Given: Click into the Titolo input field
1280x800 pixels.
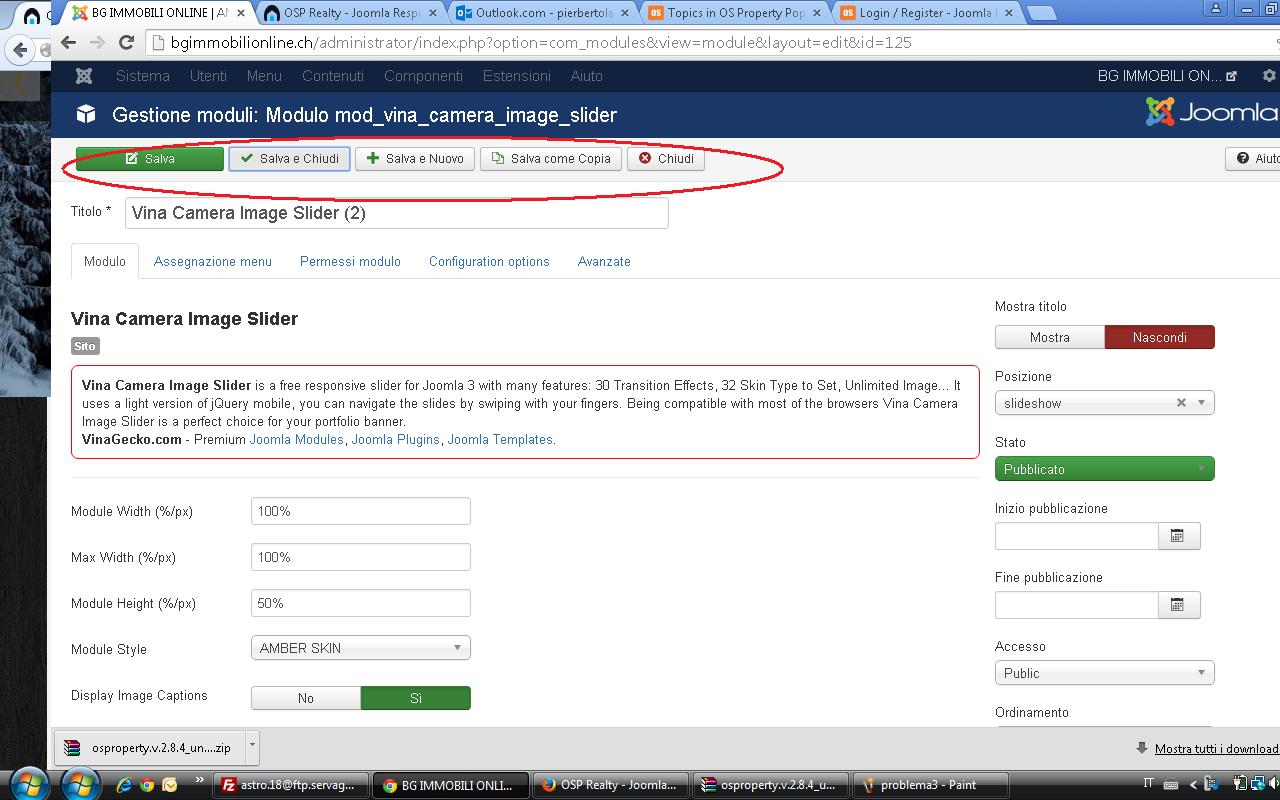Looking at the screenshot, I should pyautogui.click(x=396, y=213).
